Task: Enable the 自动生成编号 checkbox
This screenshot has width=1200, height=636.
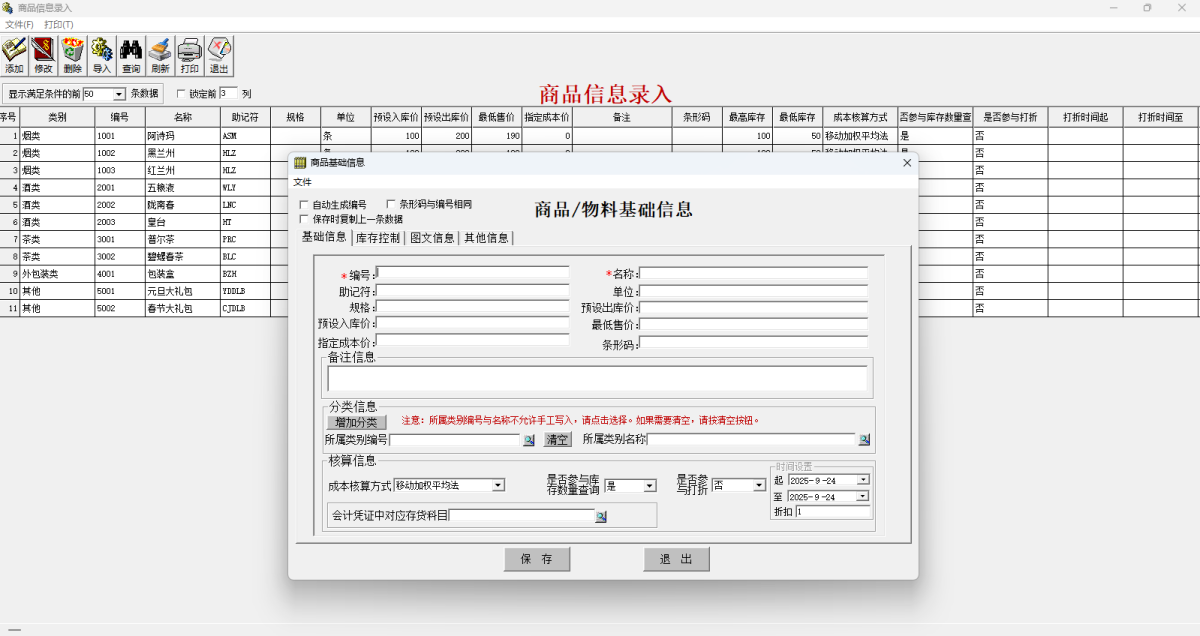Action: [x=301, y=204]
